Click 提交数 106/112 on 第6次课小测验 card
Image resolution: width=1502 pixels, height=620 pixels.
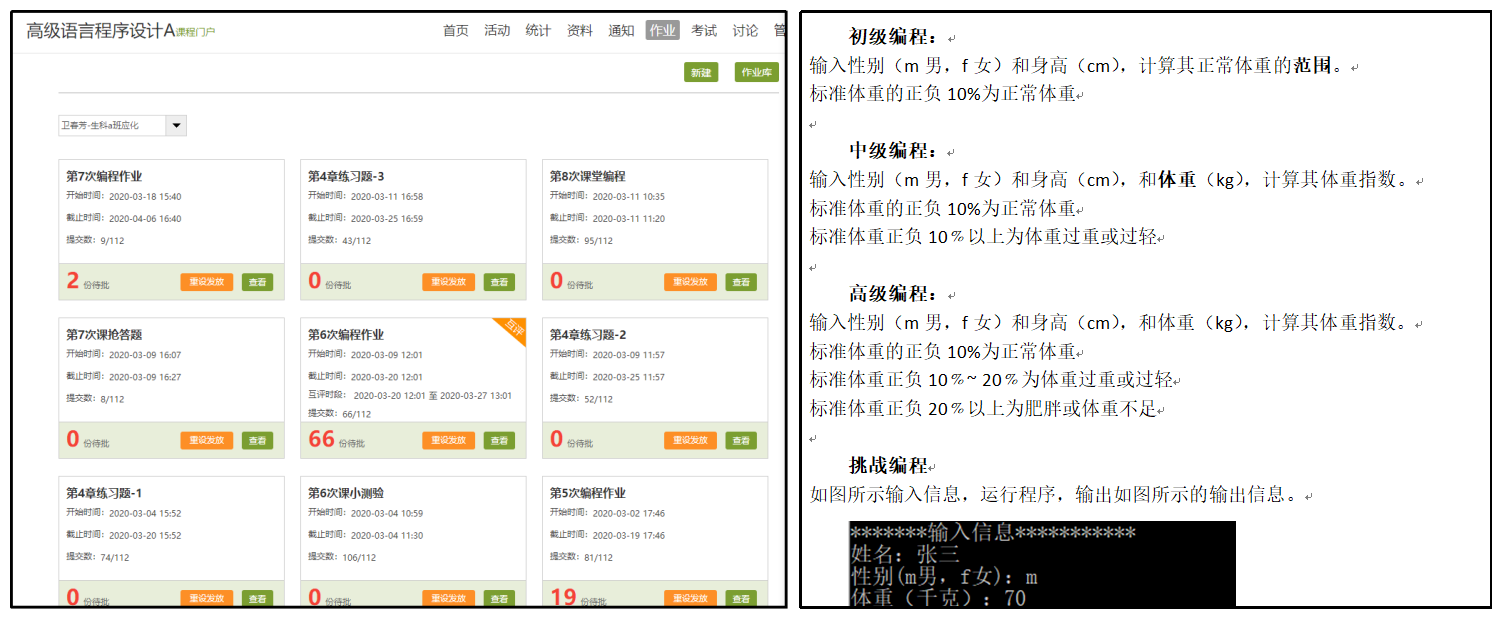(342, 557)
